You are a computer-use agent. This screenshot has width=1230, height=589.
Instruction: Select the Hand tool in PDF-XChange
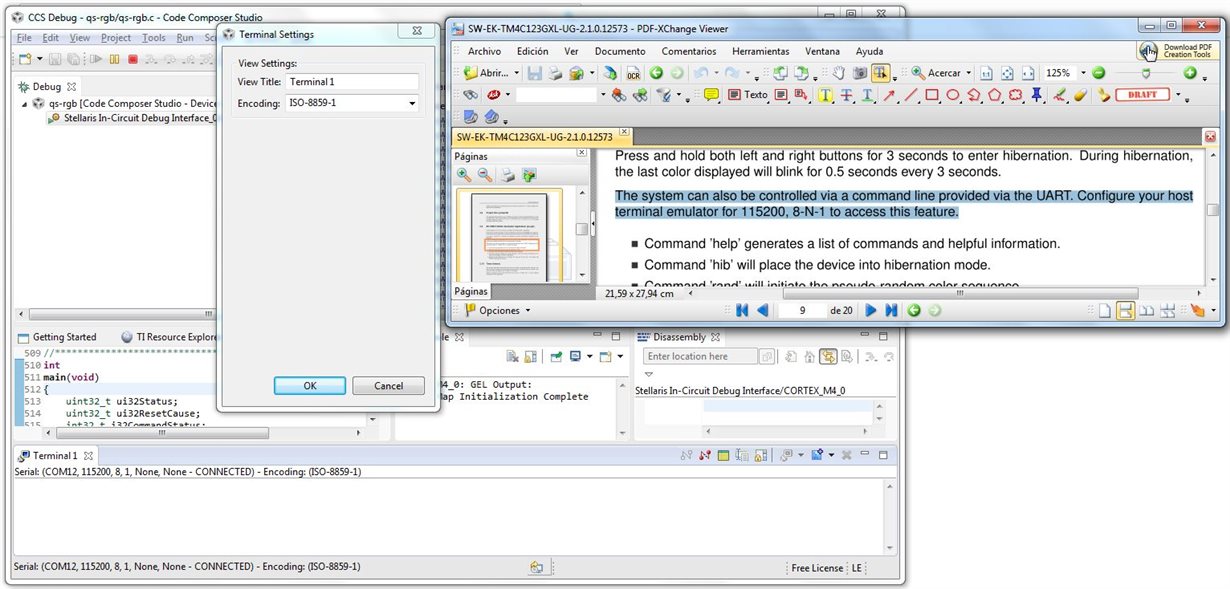coord(838,73)
